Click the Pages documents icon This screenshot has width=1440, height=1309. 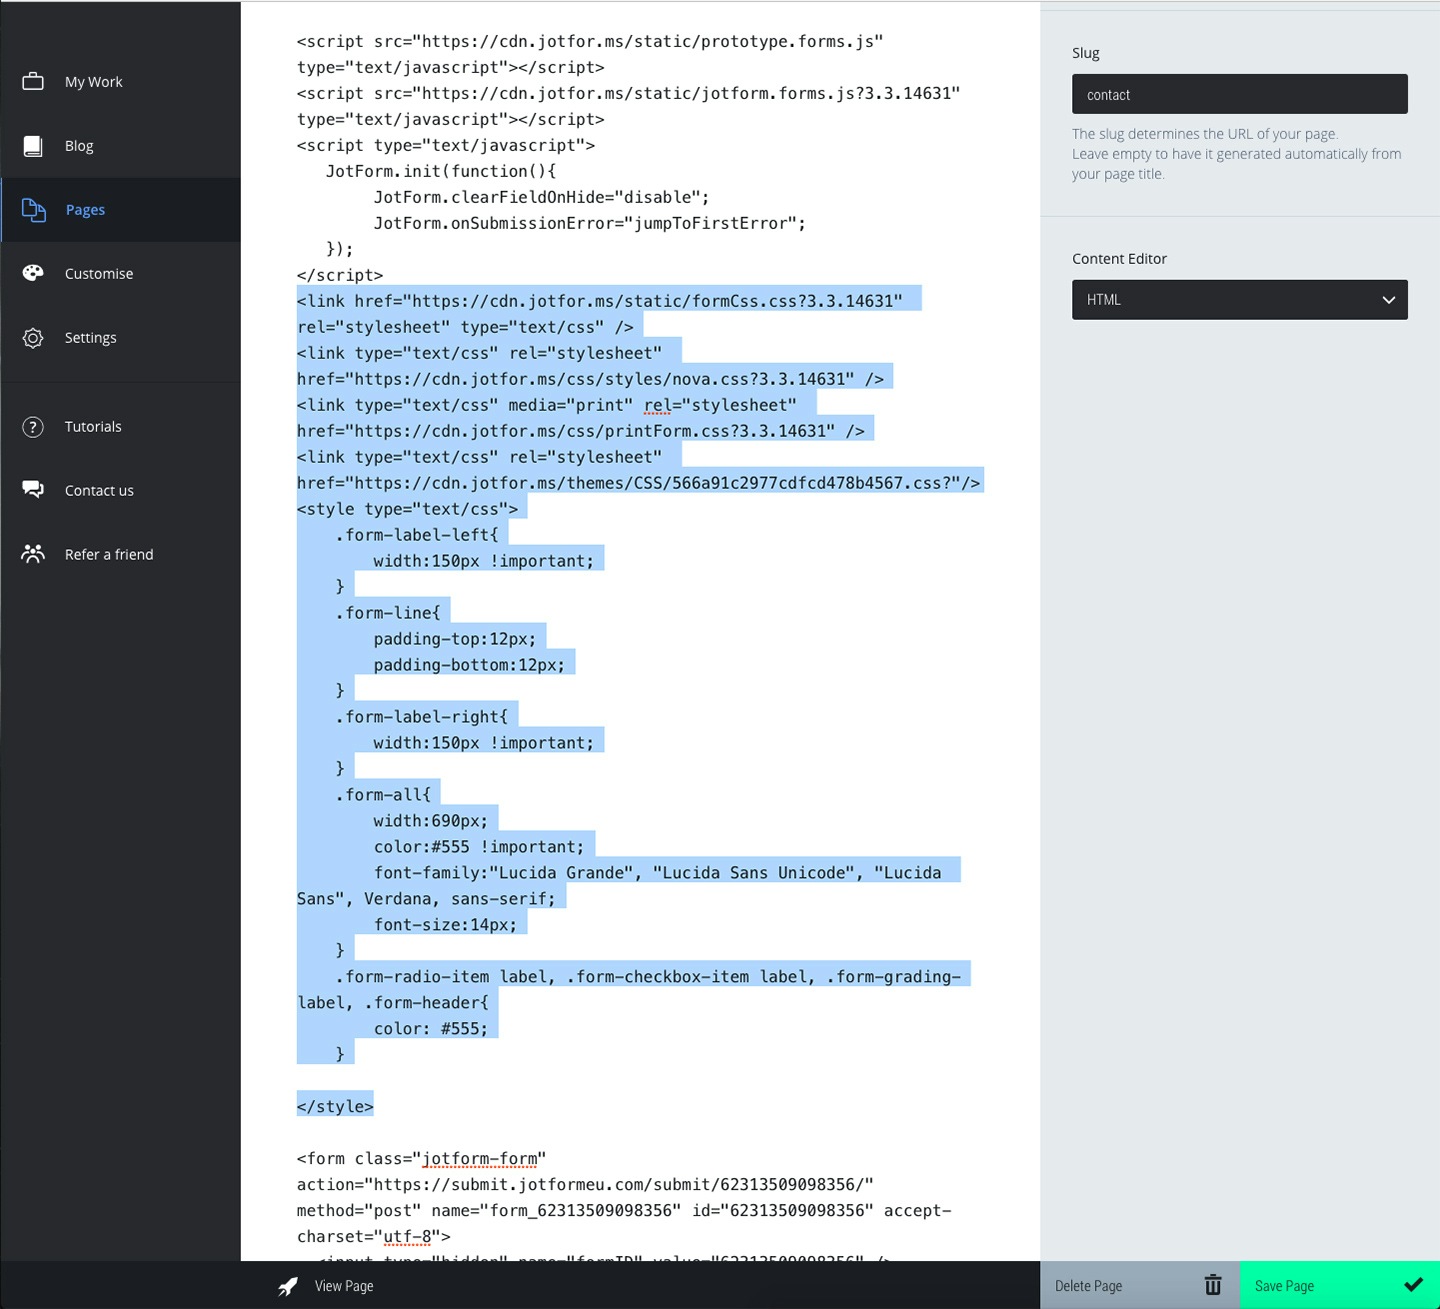click(x=34, y=210)
